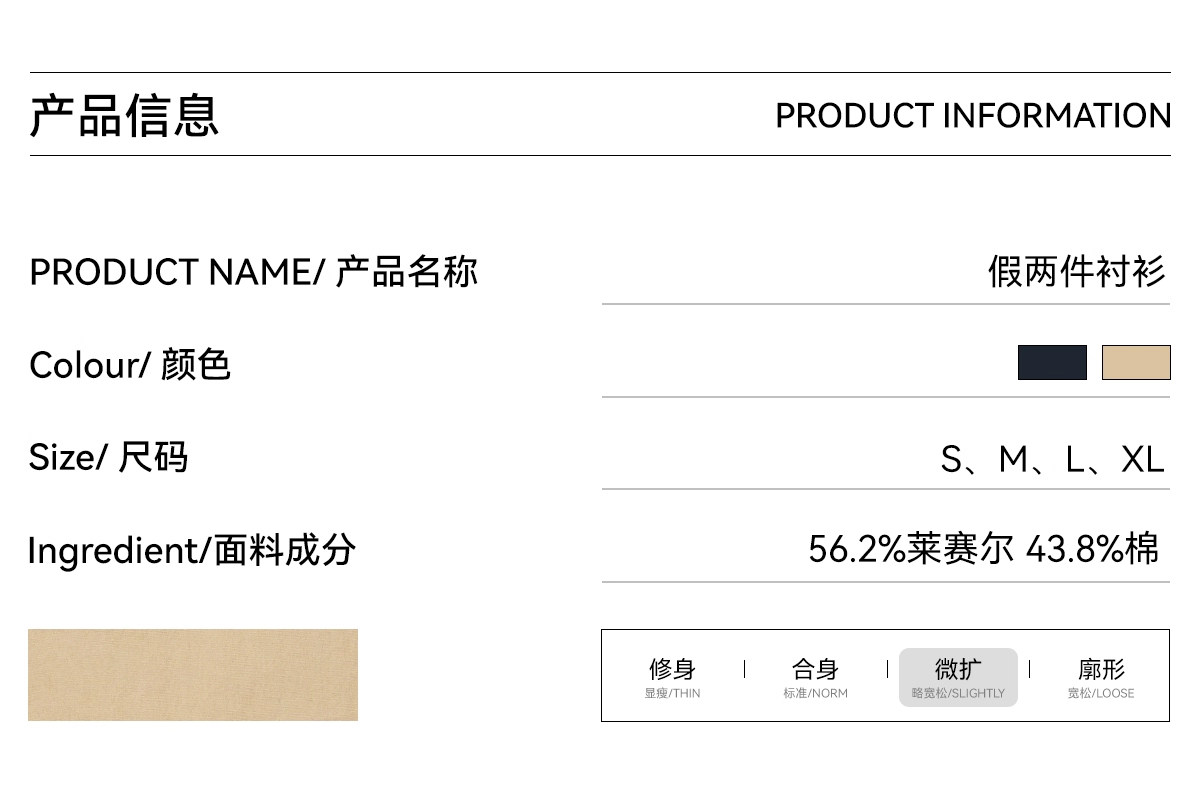Screen dimensions: 1200x792
Task: Click the product name 假两件衬衫
Action: (1077, 271)
